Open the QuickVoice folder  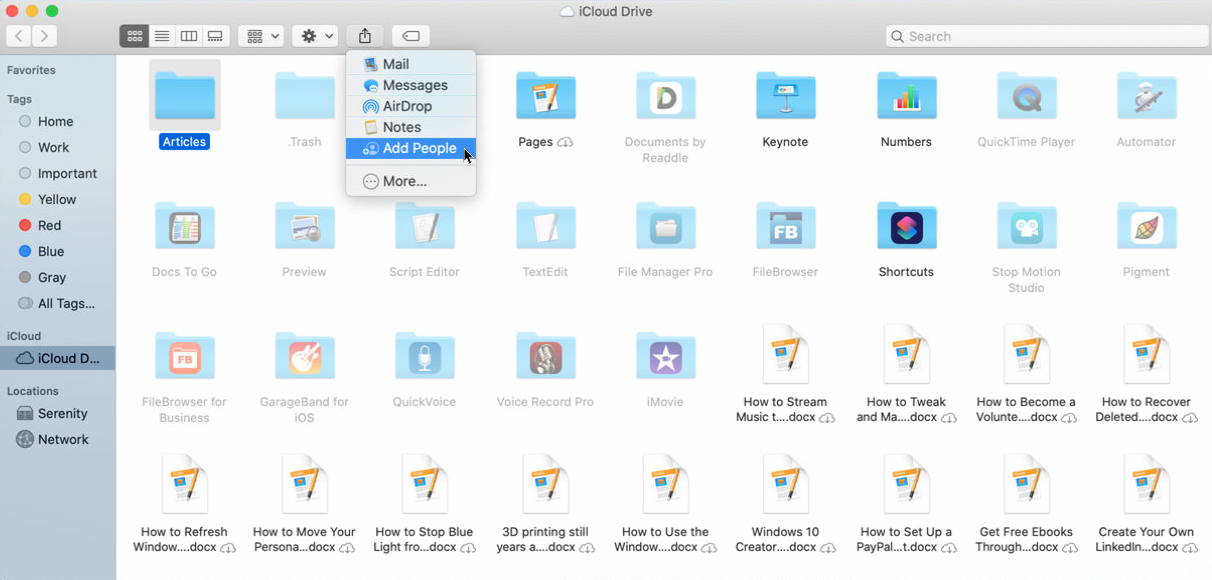pos(425,356)
